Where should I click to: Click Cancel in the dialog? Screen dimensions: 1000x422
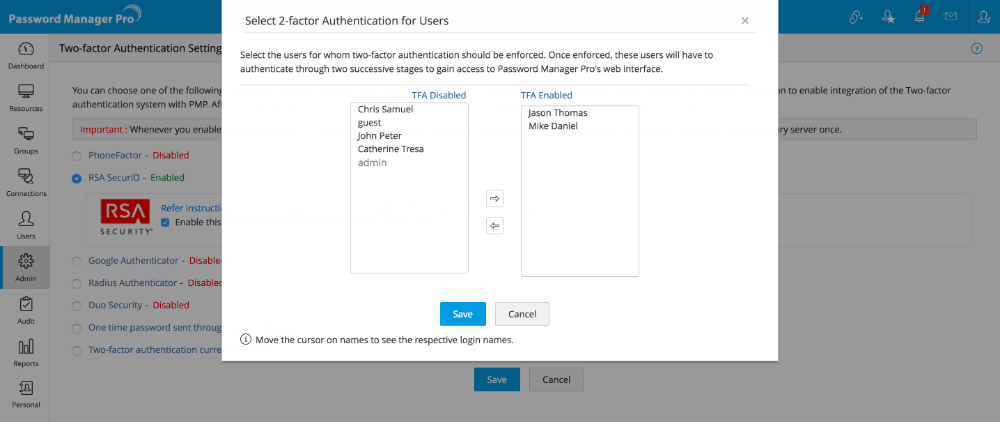tap(522, 314)
